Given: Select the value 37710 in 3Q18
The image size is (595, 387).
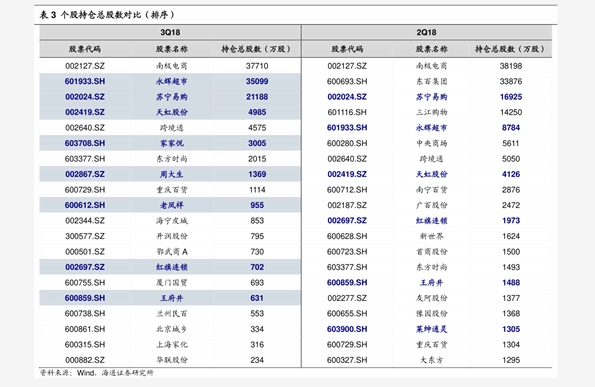Looking at the screenshot, I should 257,66.
